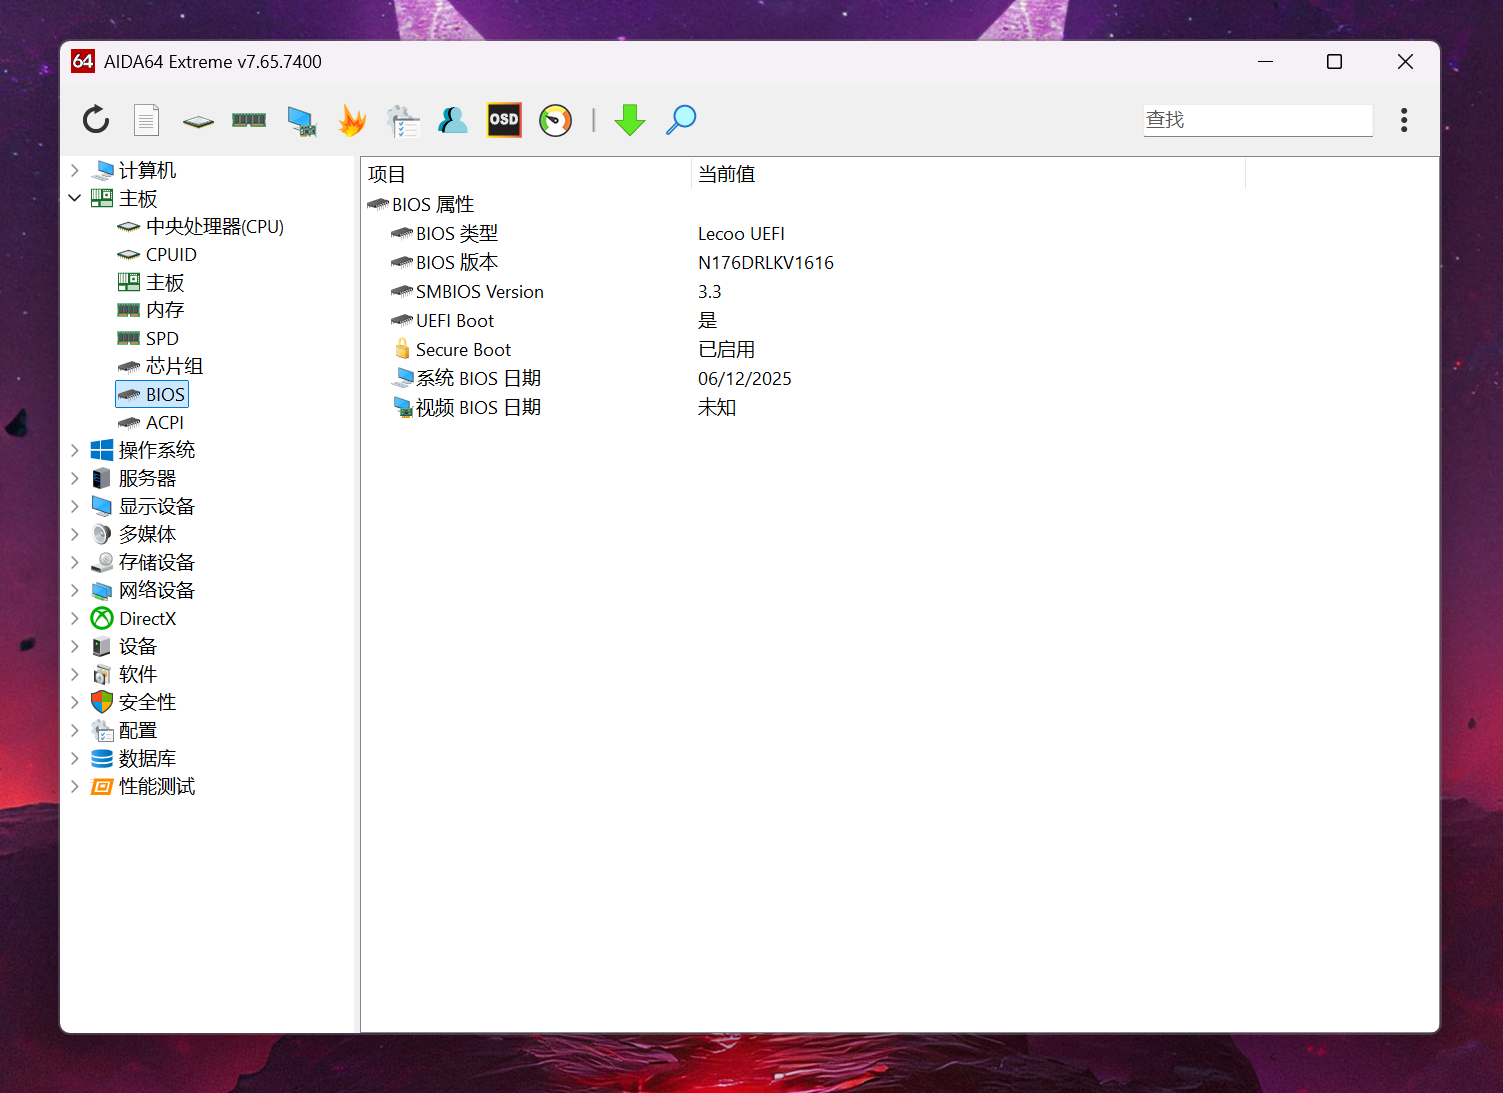Click the user profile toolbar icon
This screenshot has width=1503, height=1093.
click(x=453, y=120)
